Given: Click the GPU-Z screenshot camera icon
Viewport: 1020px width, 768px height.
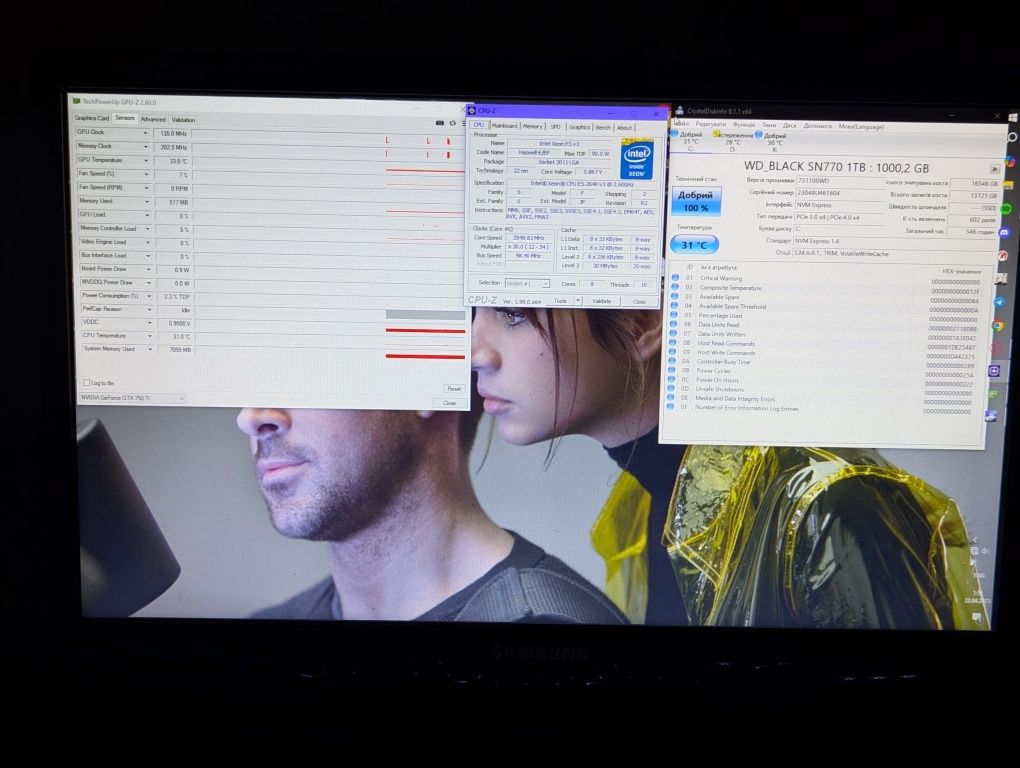Looking at the screenshot, I should pos(440,123).
